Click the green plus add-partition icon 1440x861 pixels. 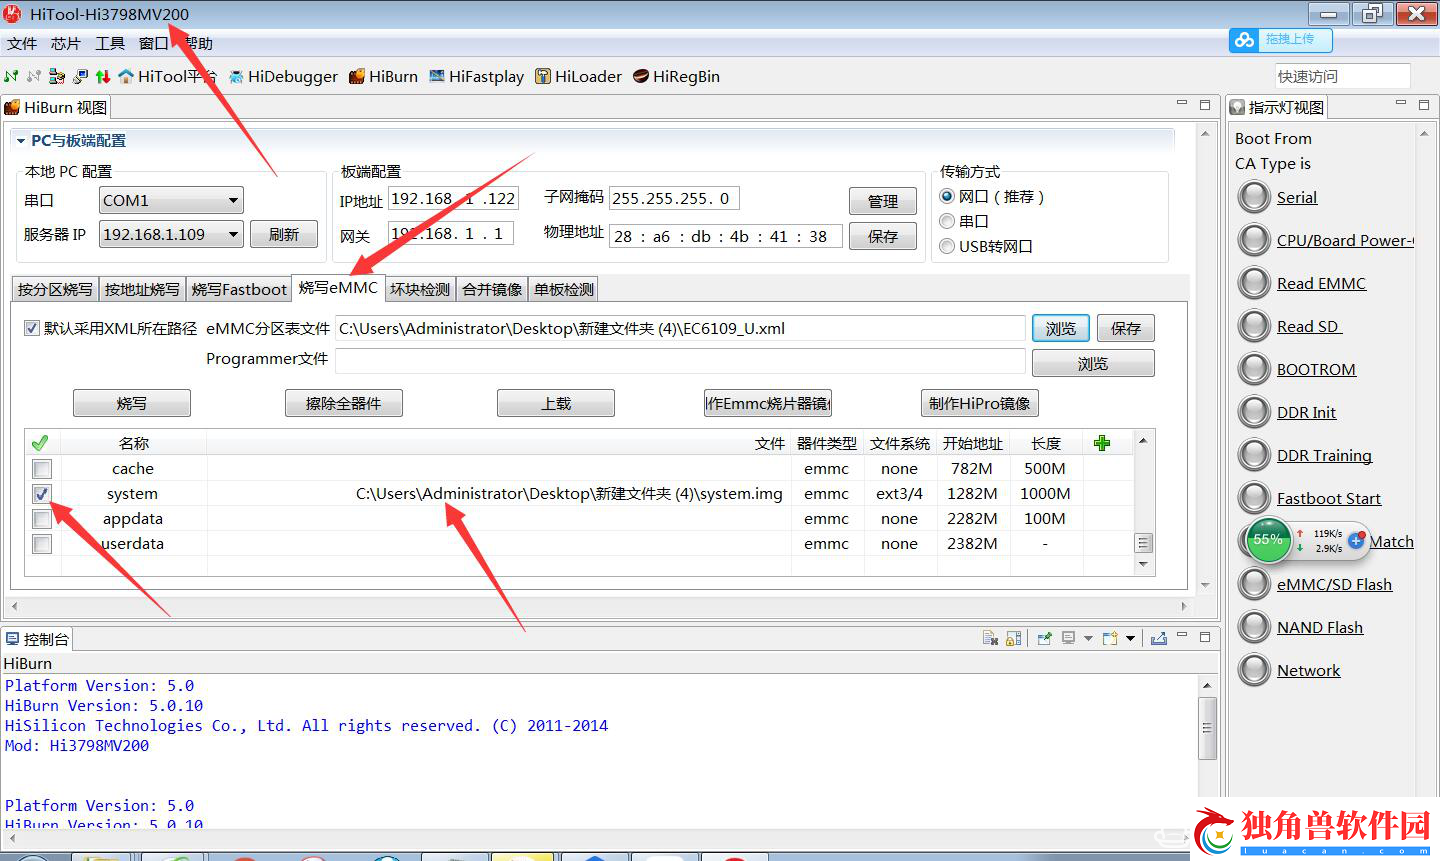coord(1102,443)
